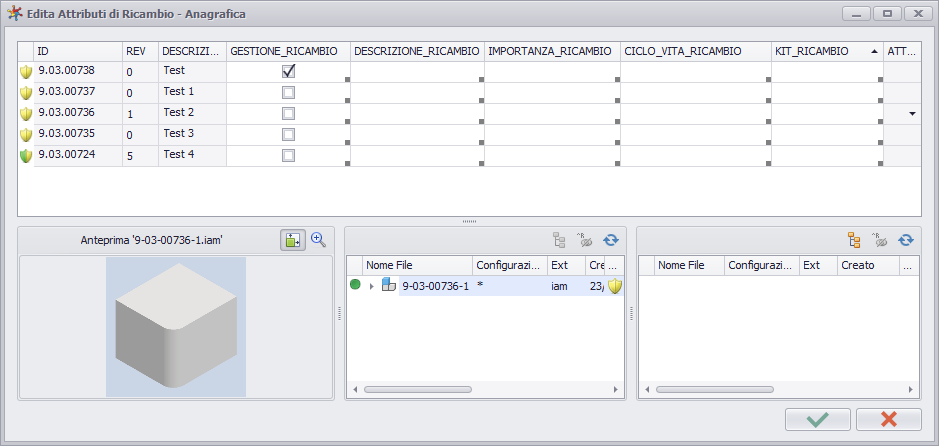
Task: Click IMPORTANZA_RICAMBIO cell for row Test 1
Action: [552, 93]
